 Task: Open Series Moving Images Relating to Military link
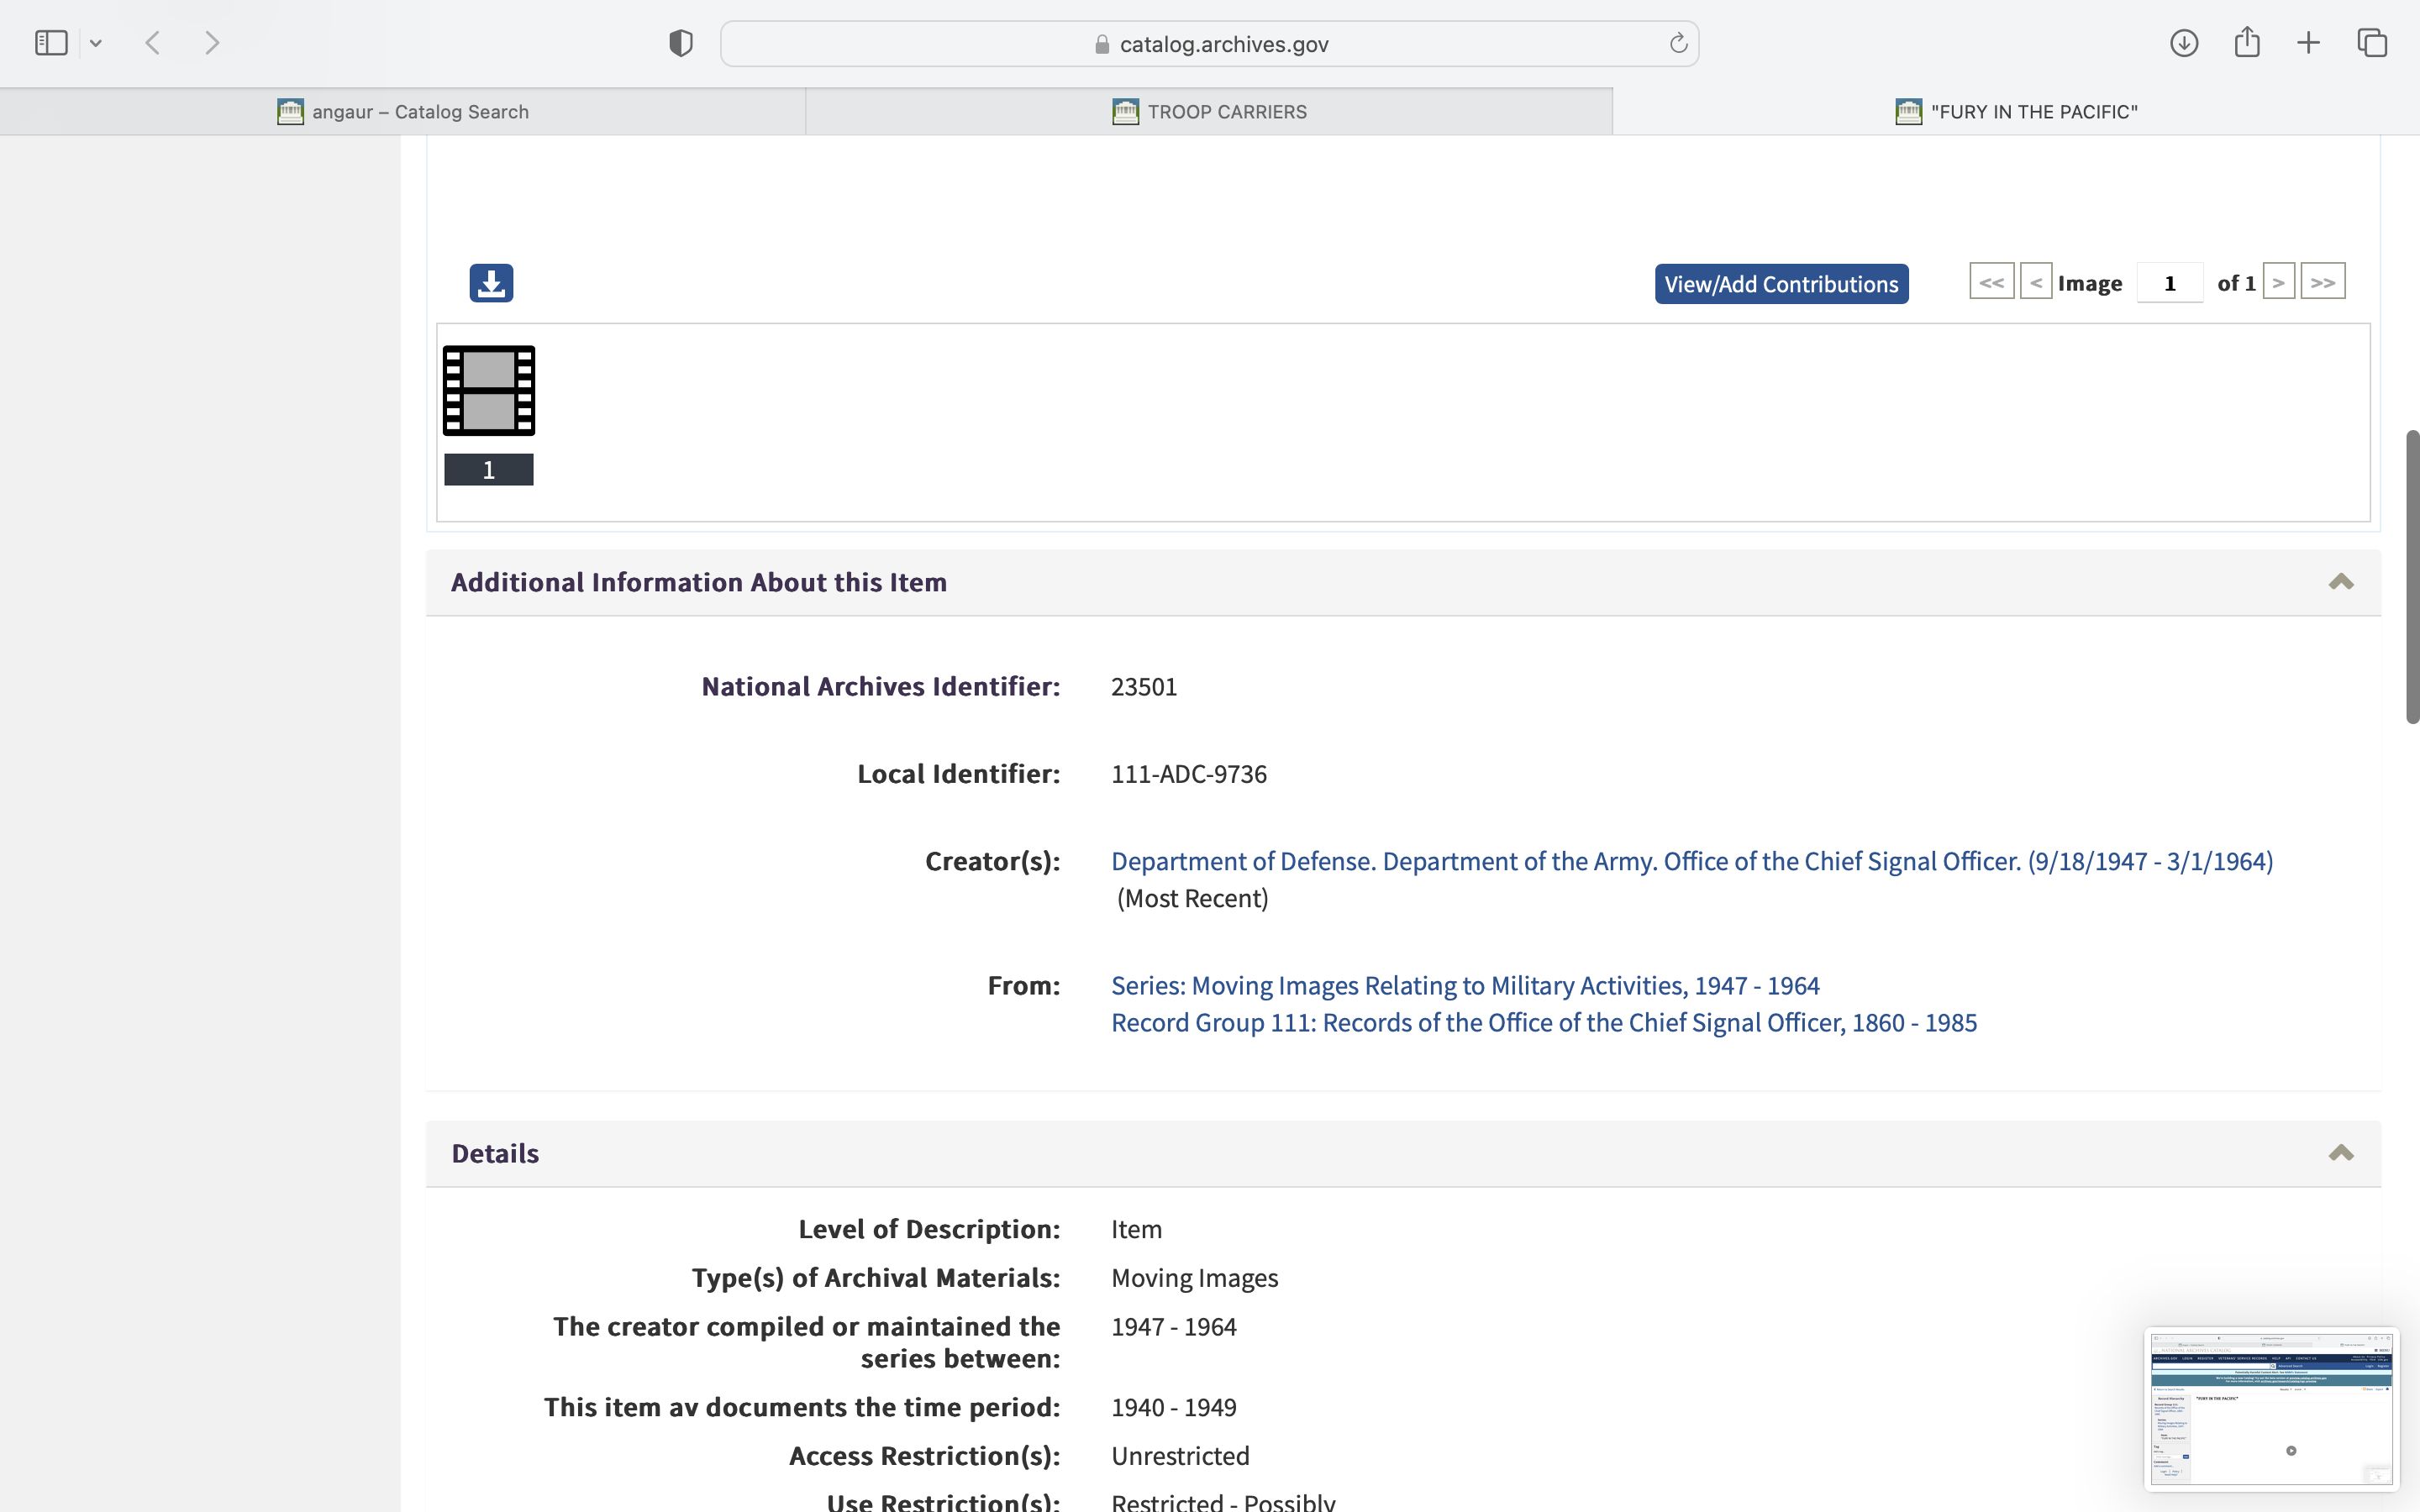[x=1465, y=986]
